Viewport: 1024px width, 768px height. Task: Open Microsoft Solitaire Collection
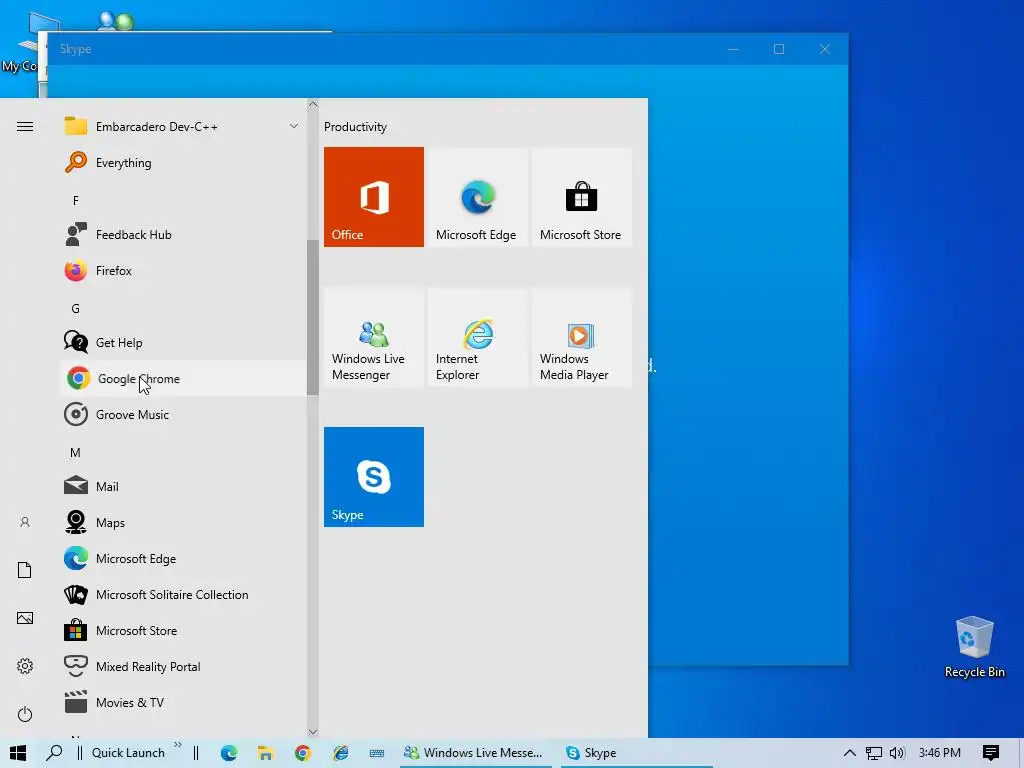[x=183, y=594]
